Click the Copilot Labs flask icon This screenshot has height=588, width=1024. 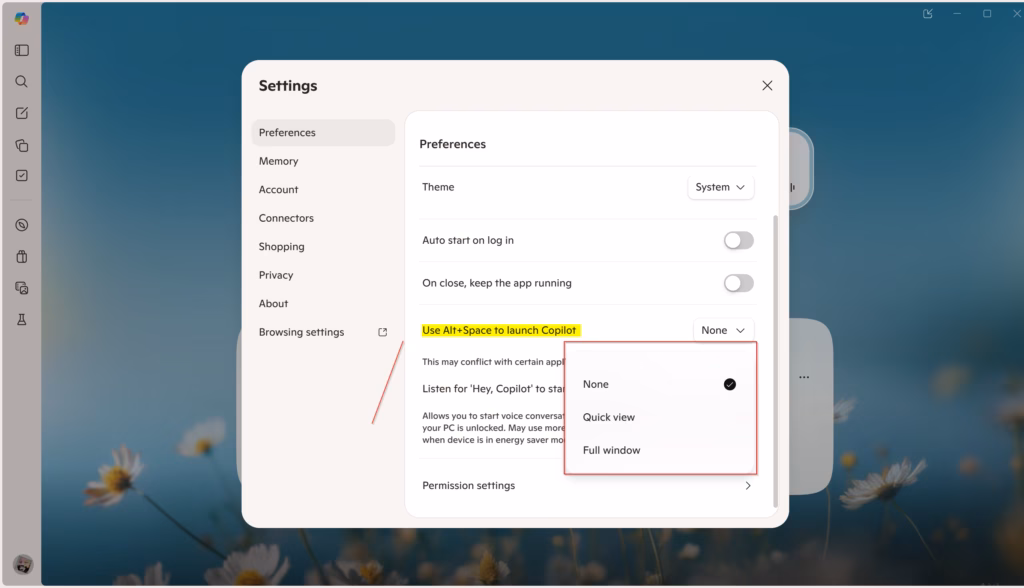(21, 320)
